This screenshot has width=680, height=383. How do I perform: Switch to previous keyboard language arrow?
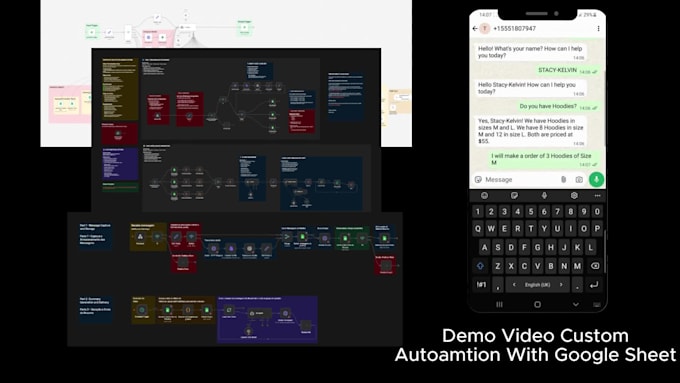tap(514, 285)
